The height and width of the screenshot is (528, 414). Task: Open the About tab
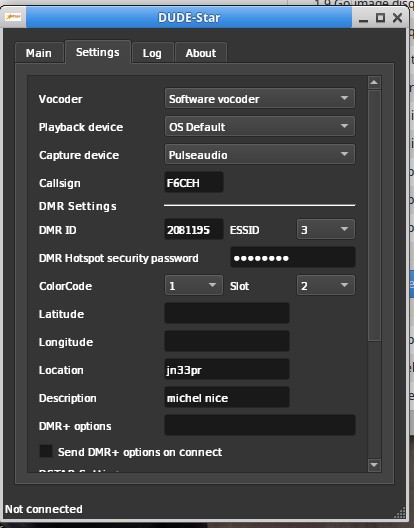pos(201,53)
